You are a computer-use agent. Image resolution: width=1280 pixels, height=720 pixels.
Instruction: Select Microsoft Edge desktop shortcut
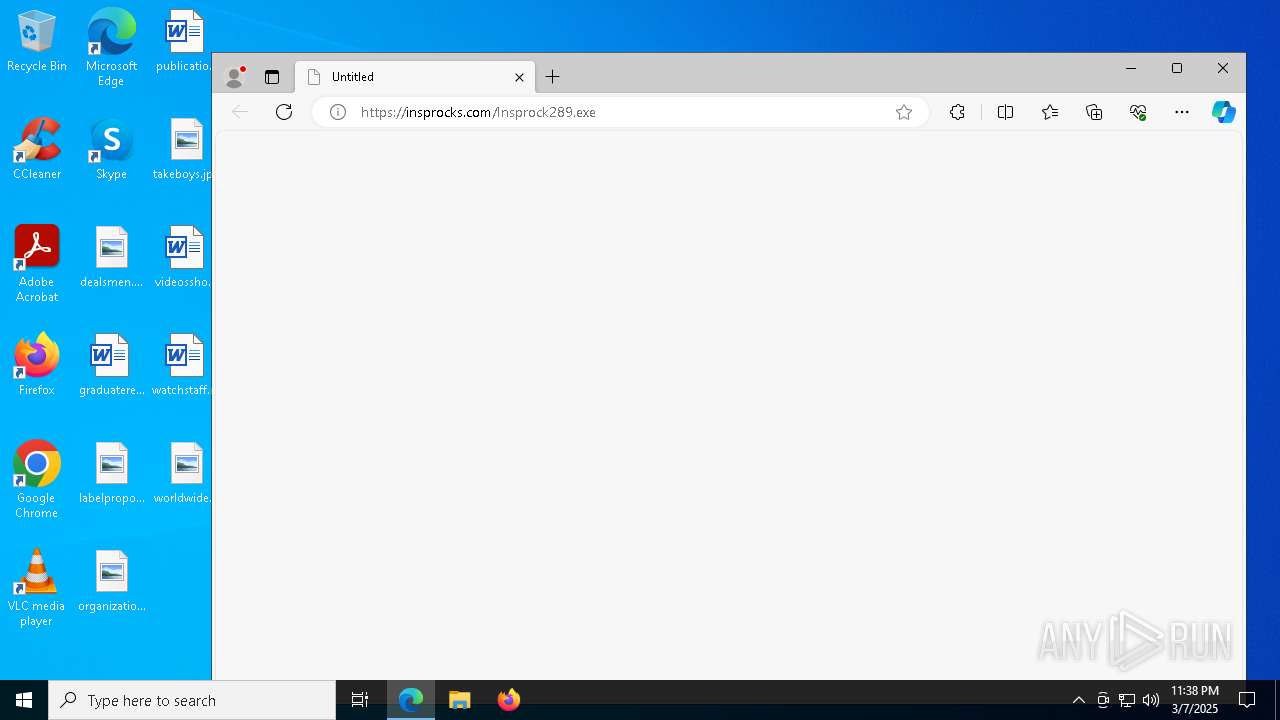(111, 48)
